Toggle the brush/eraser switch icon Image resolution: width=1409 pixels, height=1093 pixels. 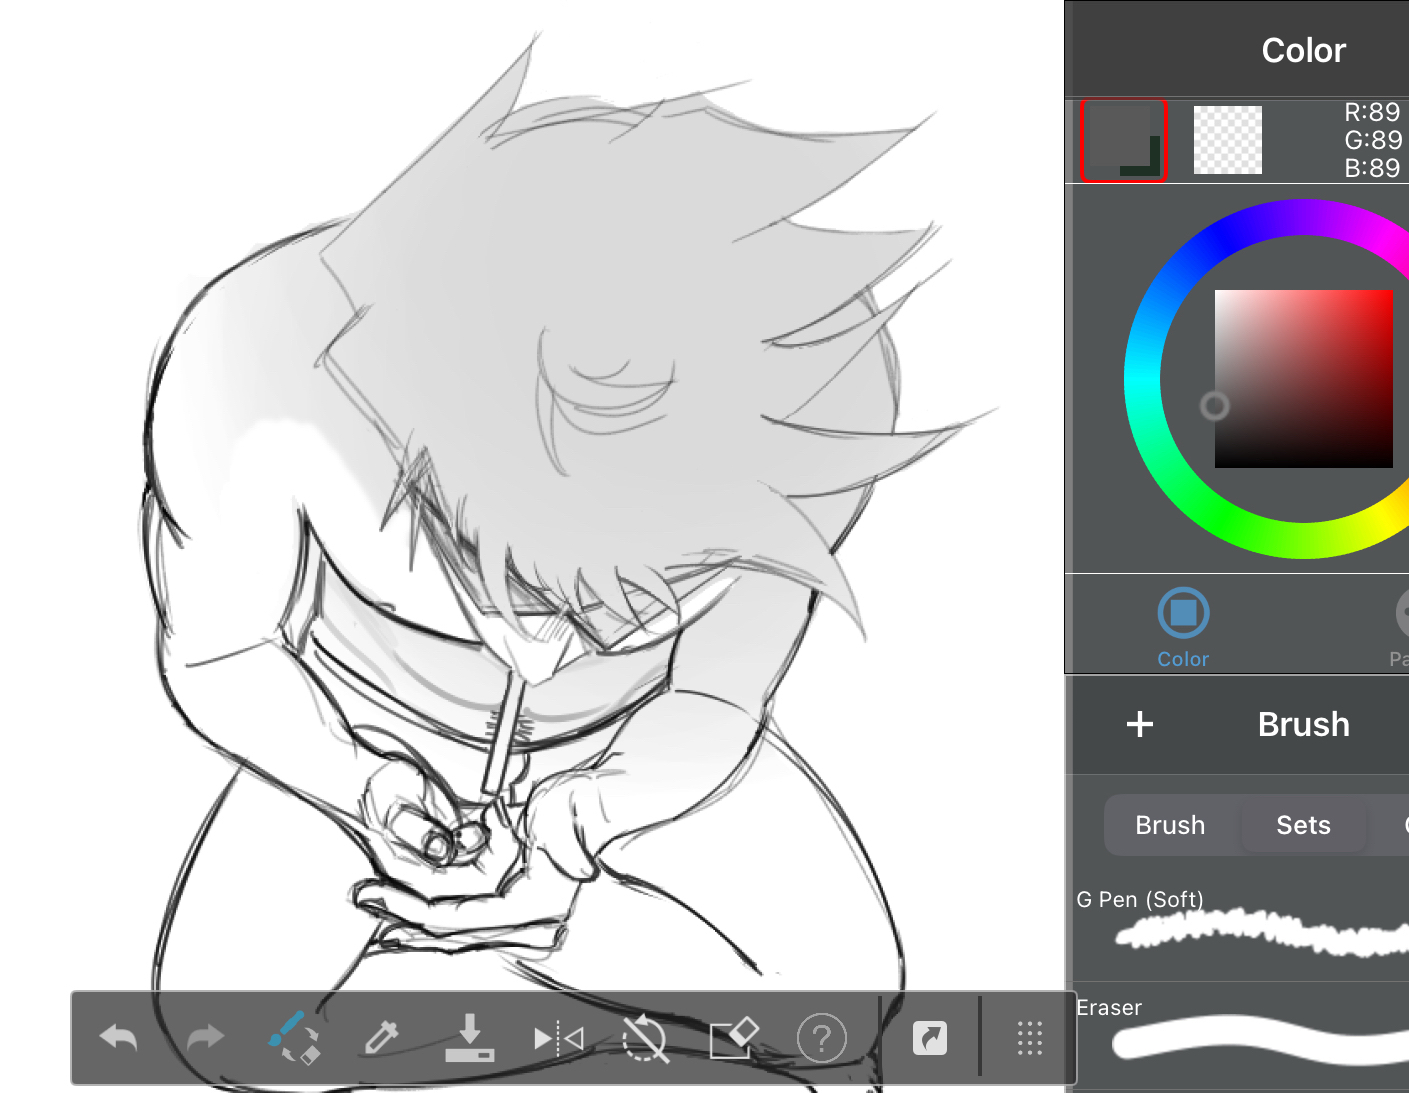pyautogui.click(x=294, y=1039)
